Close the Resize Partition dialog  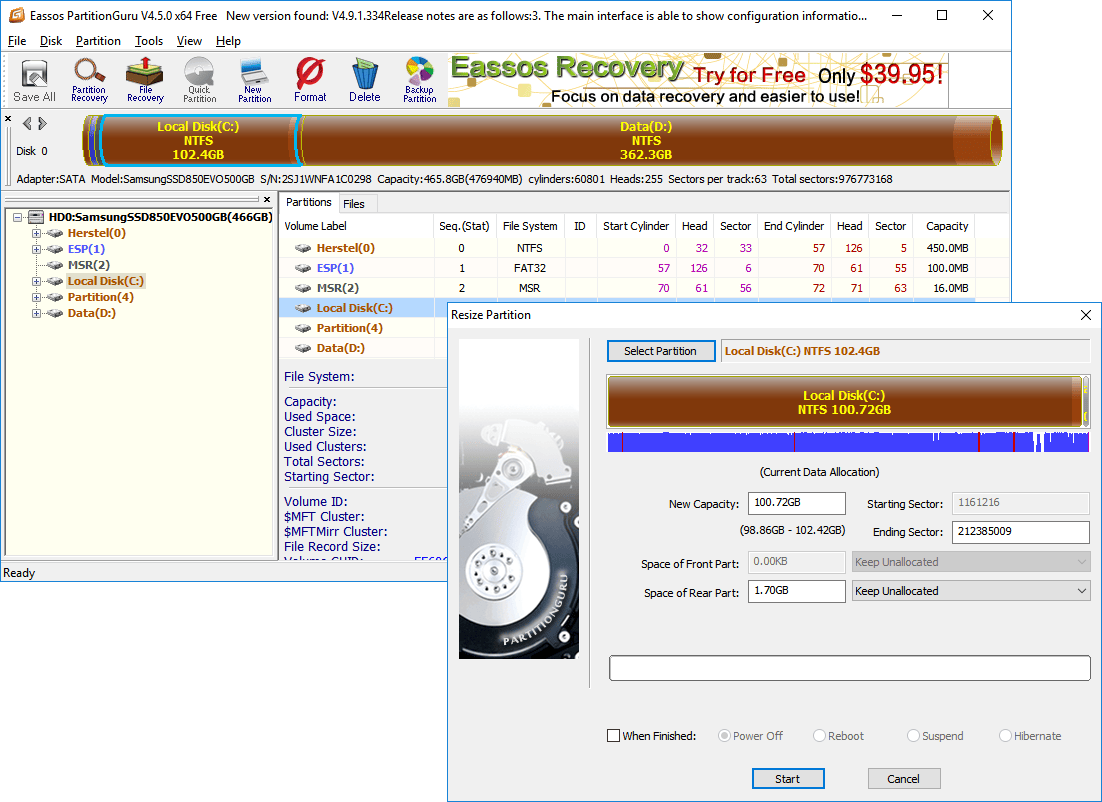tap(1086, 315)
